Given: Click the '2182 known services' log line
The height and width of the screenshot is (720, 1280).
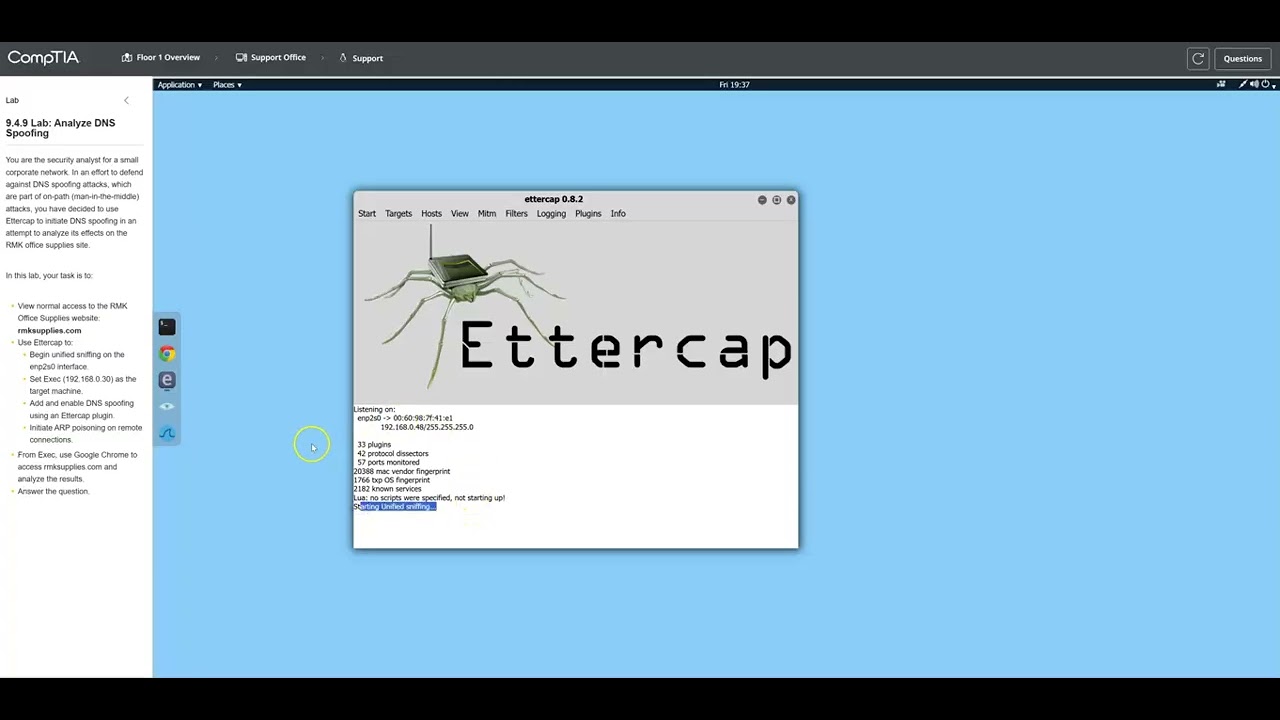Looking at the screenshot, I should tap(387, 489).
